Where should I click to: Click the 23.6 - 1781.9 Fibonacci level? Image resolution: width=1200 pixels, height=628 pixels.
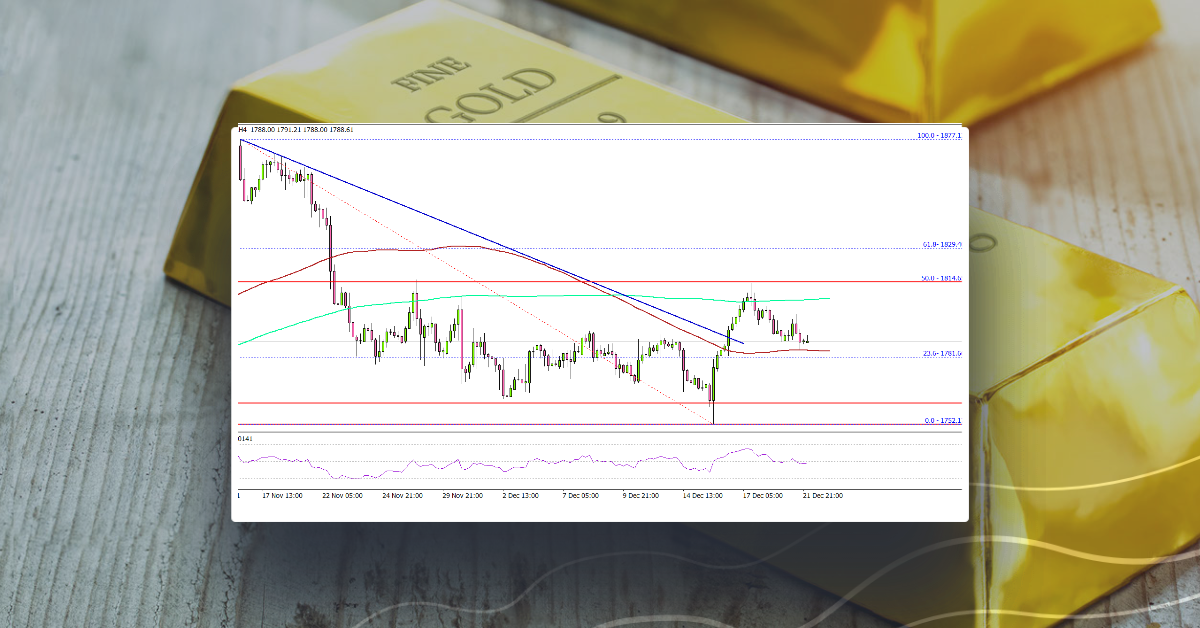click(x=941, y=352)
